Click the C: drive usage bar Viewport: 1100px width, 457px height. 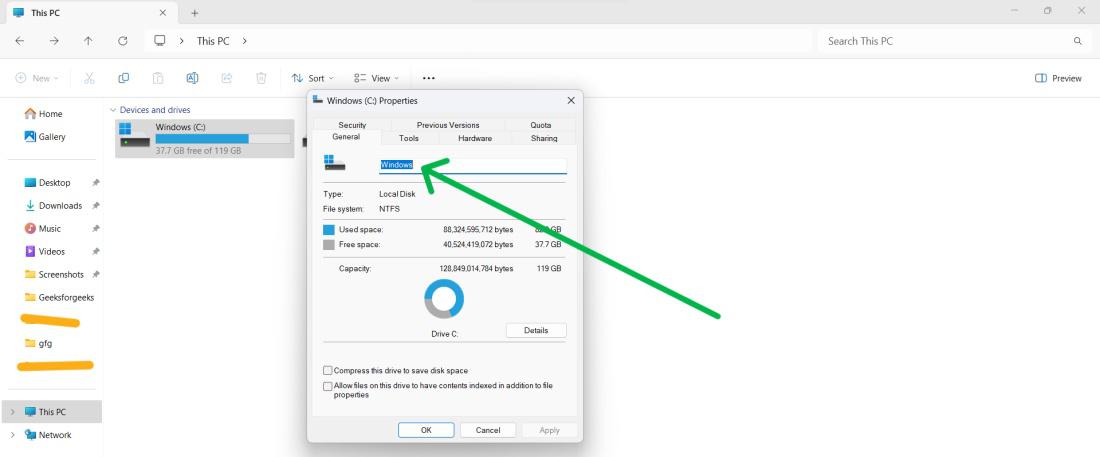point(222,139)
